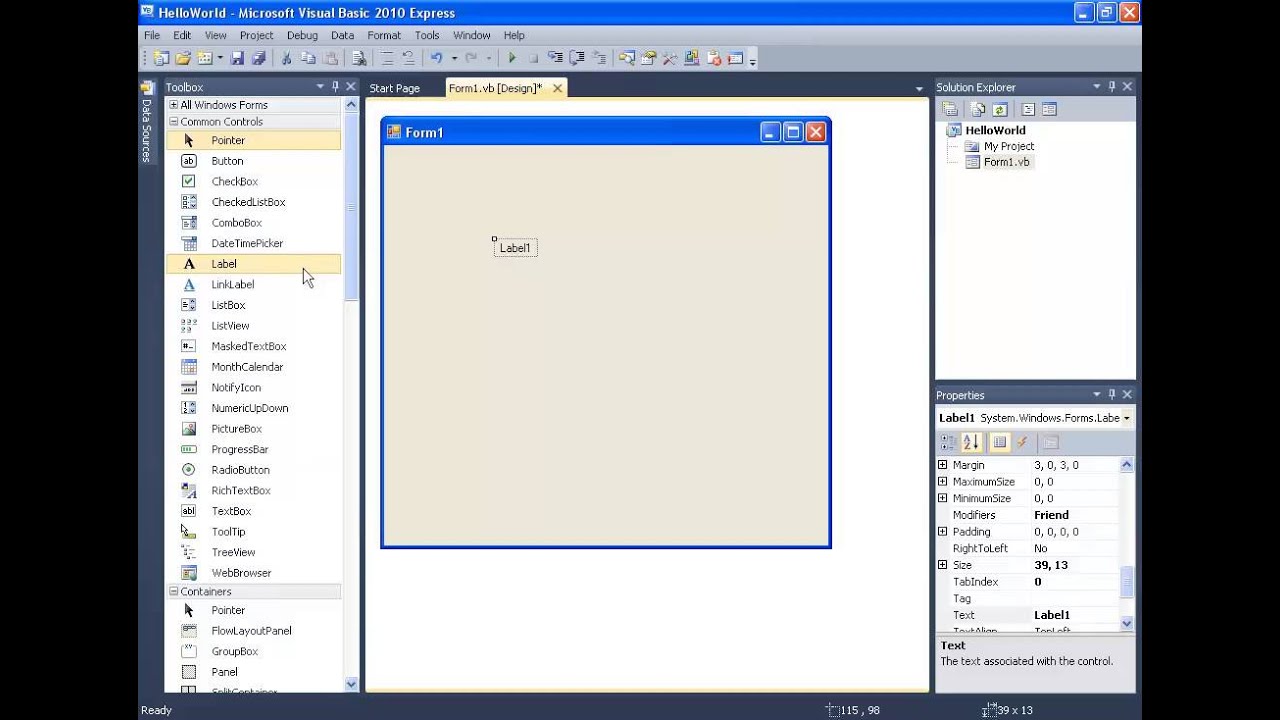This screenshot has height=720, width=1280.
Task: Click the Refresh icon in Solution Explorer
Action: [x=1000, y=109]
